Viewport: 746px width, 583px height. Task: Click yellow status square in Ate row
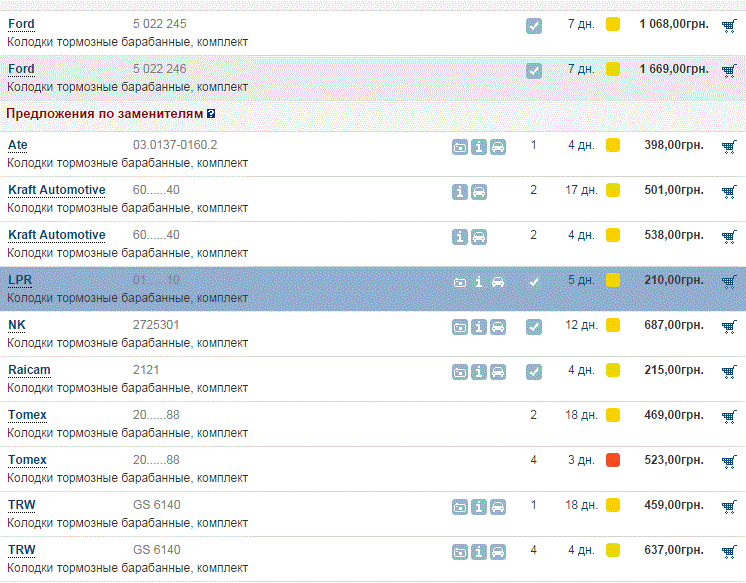pos(613,145)
